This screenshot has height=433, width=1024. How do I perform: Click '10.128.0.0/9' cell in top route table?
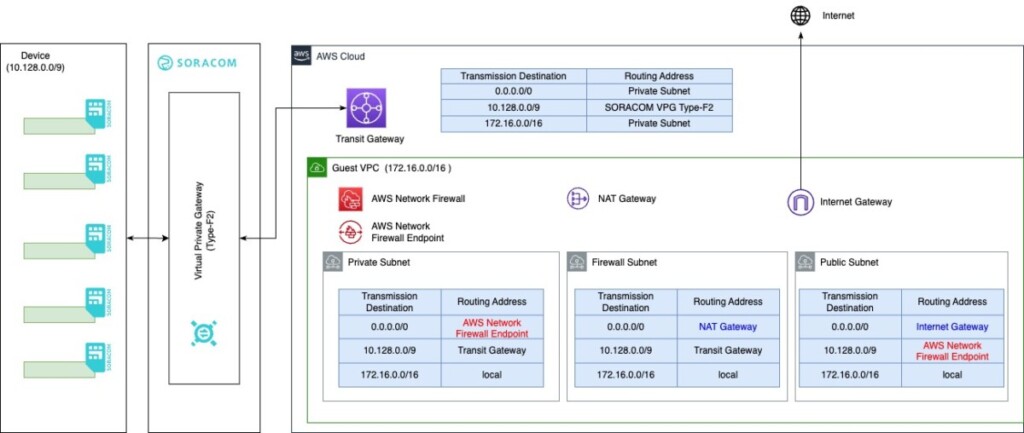tap(513, 107)
